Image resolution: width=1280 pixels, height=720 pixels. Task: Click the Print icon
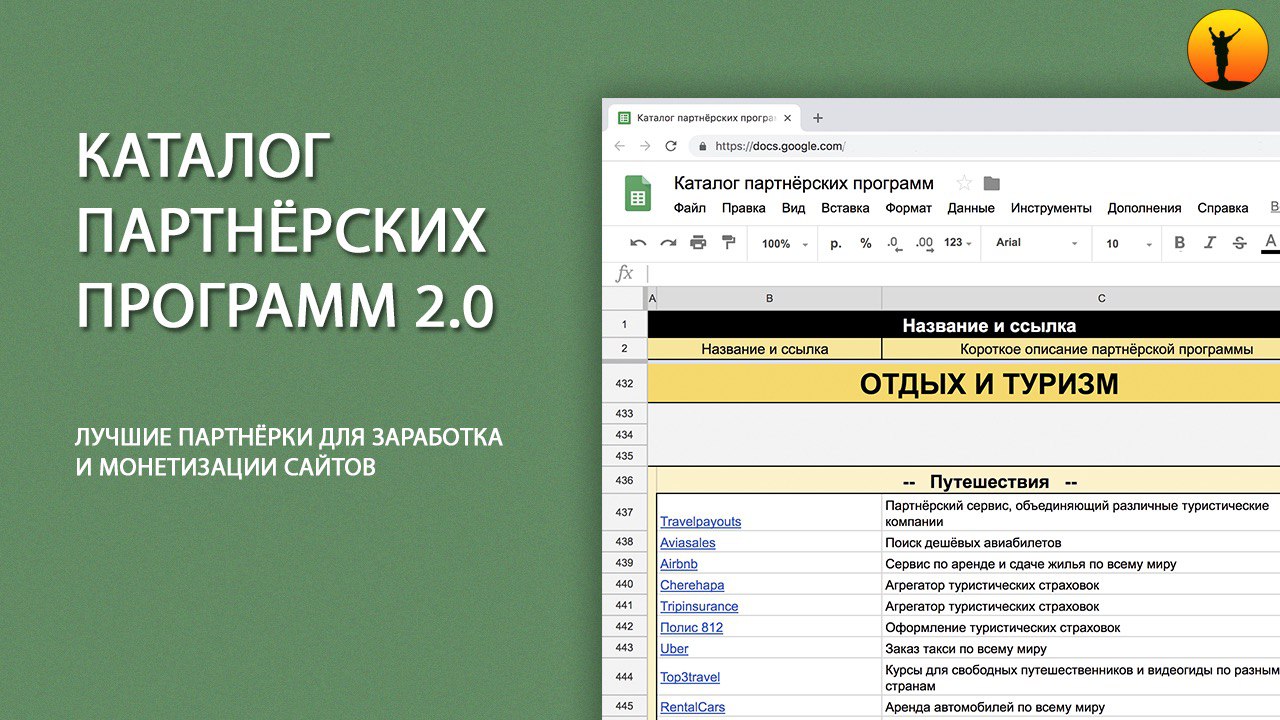[x=698, y=242]
